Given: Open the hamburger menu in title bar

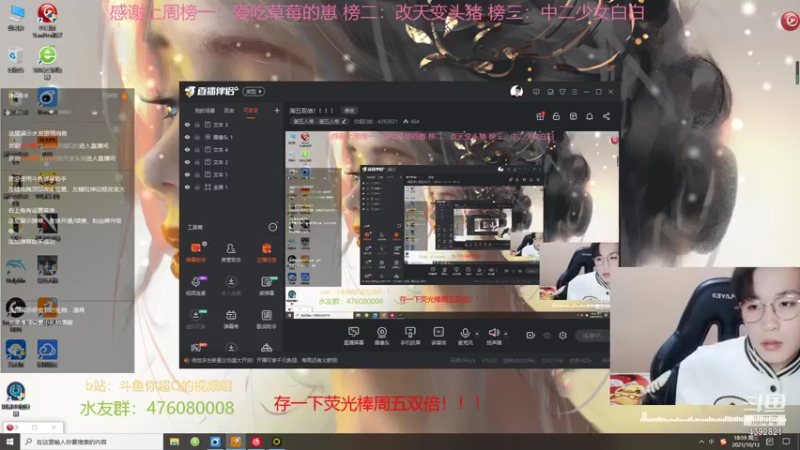Looking at the screenshot, I should [574, 92].
